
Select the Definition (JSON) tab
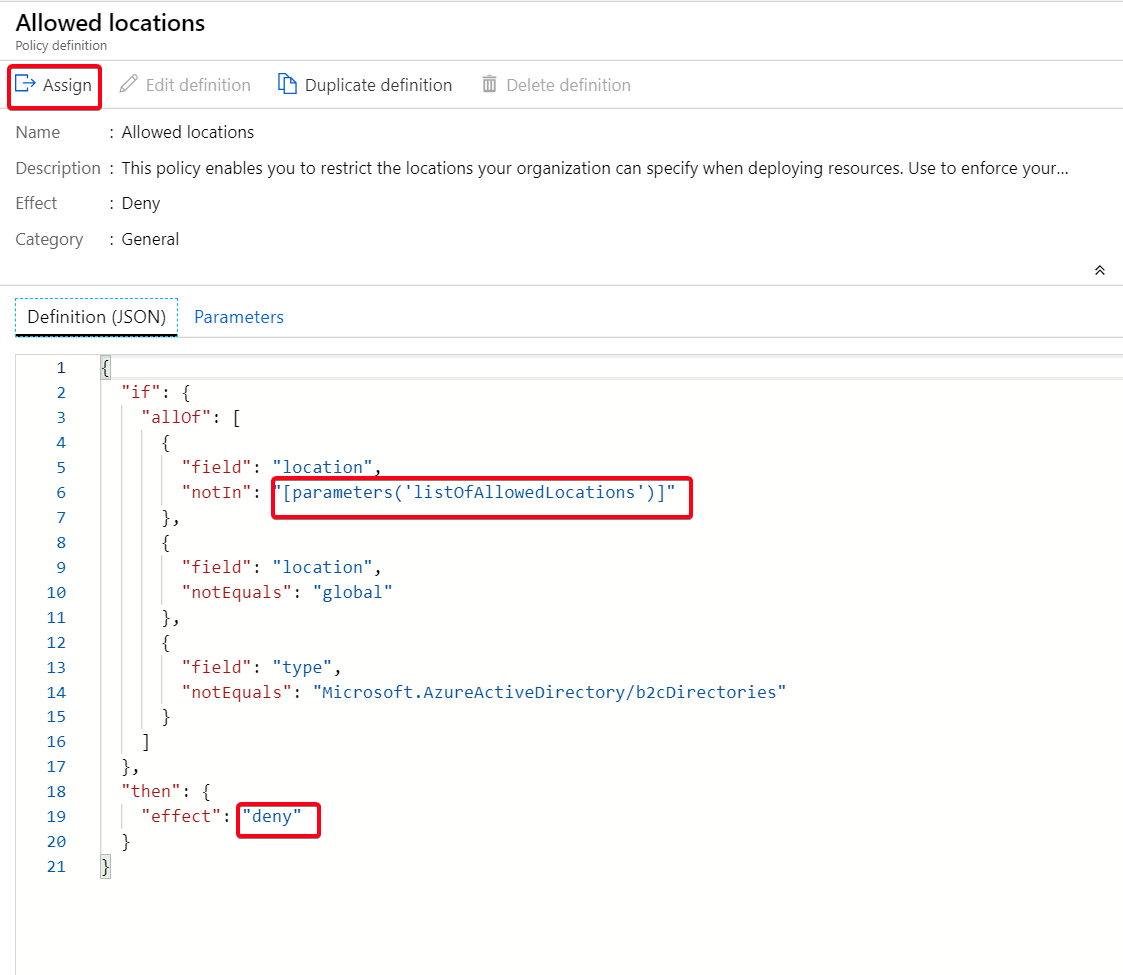point(96,317)
